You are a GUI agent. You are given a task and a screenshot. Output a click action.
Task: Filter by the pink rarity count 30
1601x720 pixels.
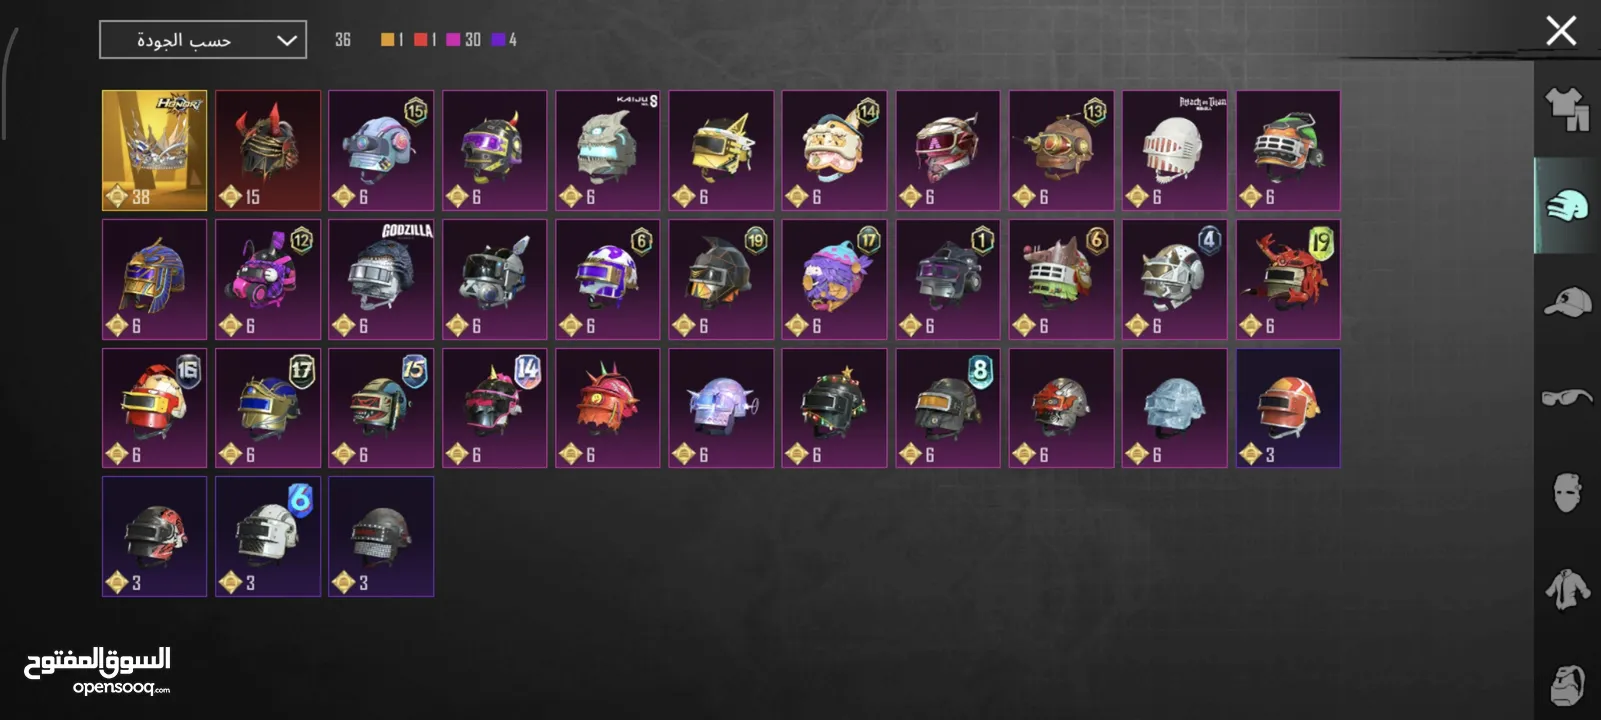tap(464, 40)
